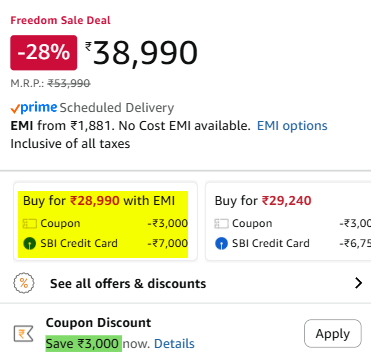Open See all offers & discounts
This screenshot has width=371, height=362.
click(x=128, y=284)
